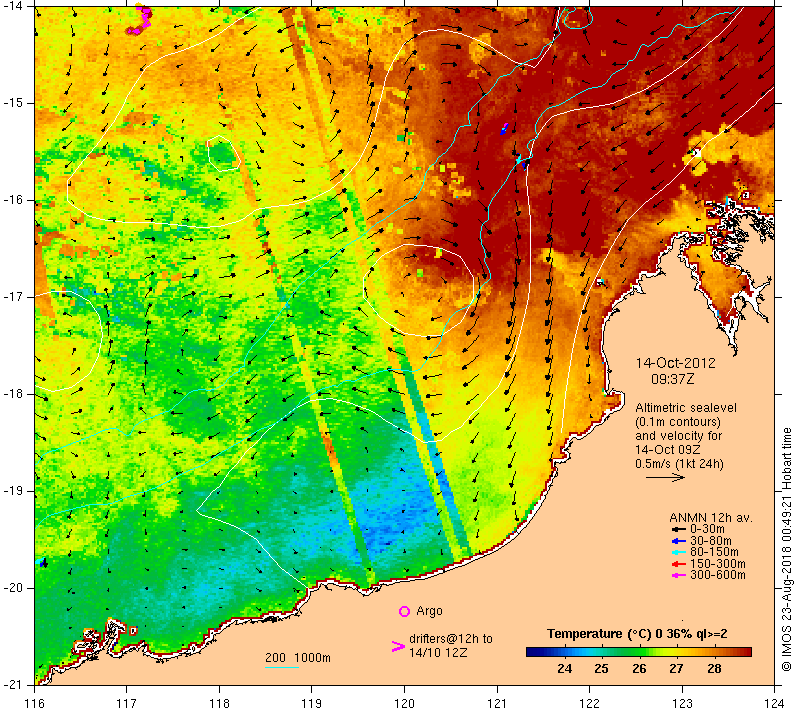800x710 pixels.
Task: Click the magenta drifters arrowhead symbol
Action: pyautogui.click(x=398, y=646)
